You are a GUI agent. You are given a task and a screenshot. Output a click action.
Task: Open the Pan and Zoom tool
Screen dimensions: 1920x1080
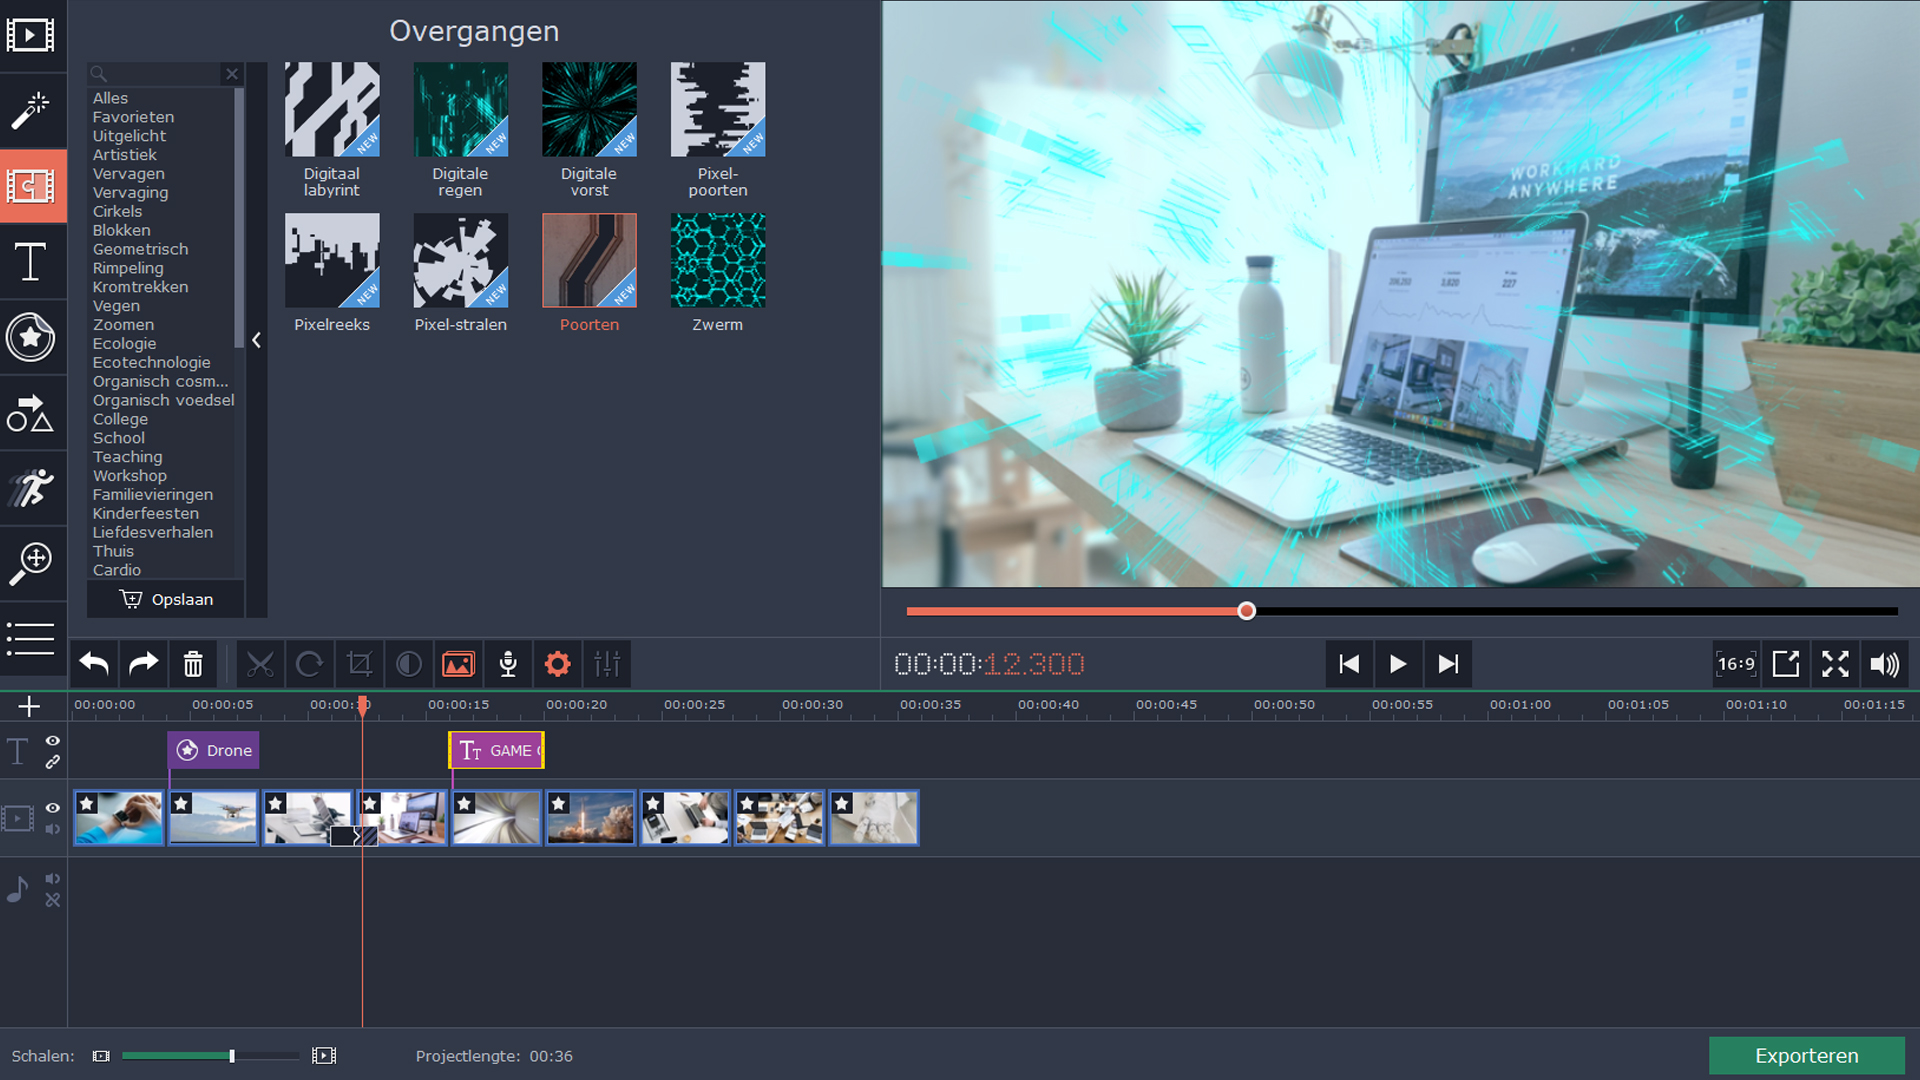click(31, 563)
